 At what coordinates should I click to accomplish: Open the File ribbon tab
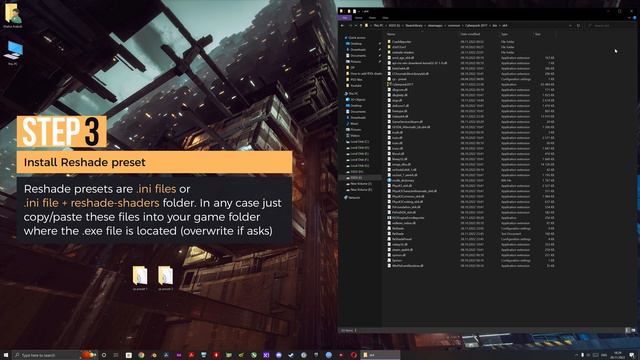point(344,18)
